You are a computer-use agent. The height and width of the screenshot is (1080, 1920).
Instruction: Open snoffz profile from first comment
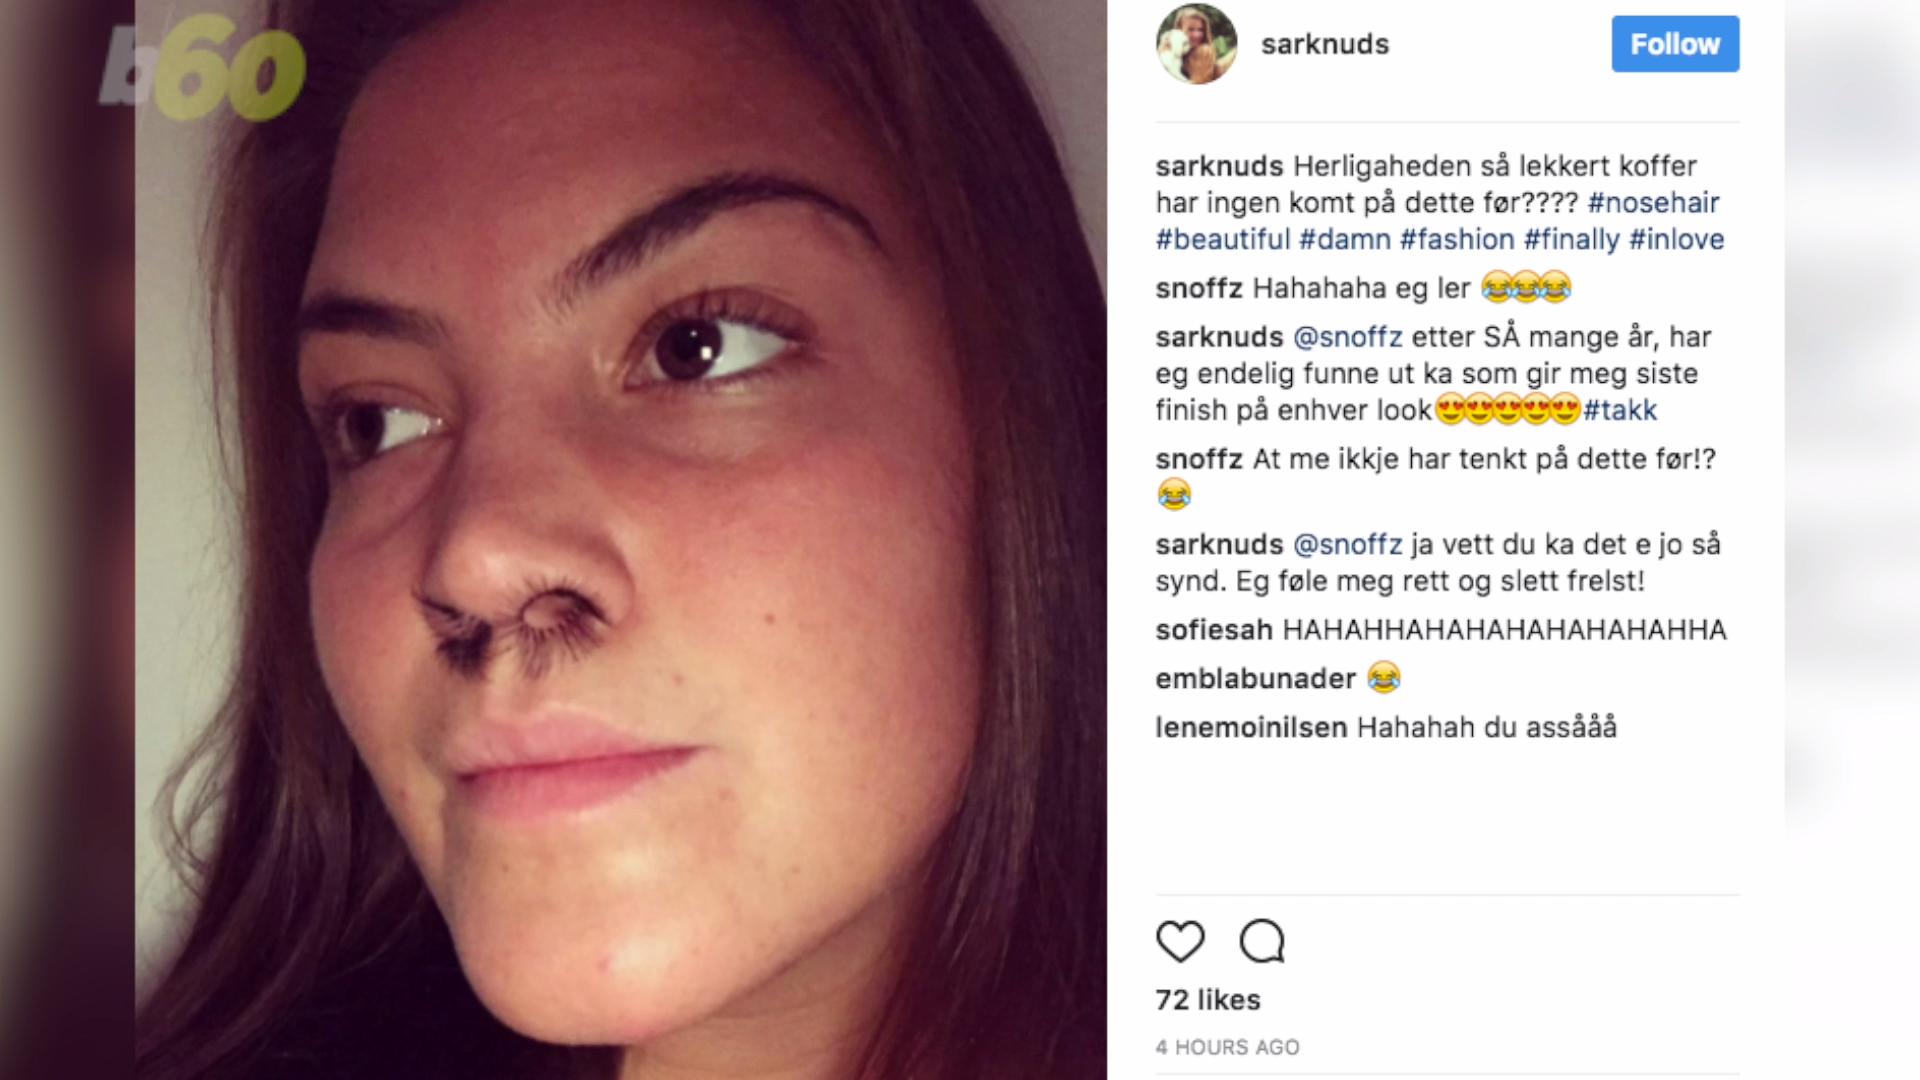1198,289
